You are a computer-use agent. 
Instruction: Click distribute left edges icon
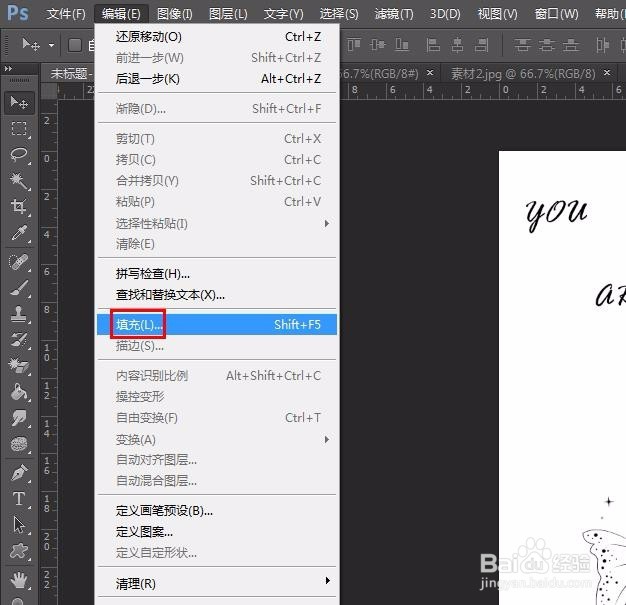(x=602, y=45)
